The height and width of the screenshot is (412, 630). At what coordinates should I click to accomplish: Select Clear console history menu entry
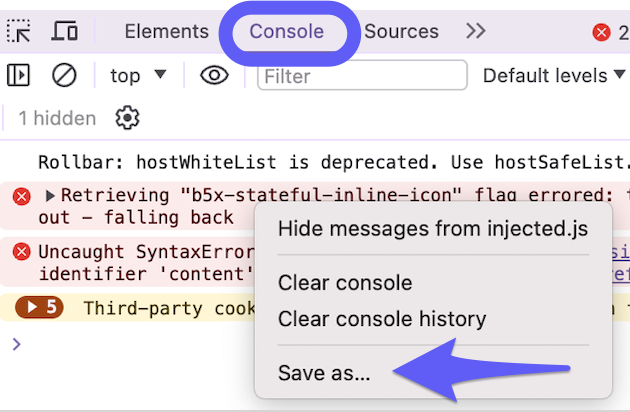point(382,319)
